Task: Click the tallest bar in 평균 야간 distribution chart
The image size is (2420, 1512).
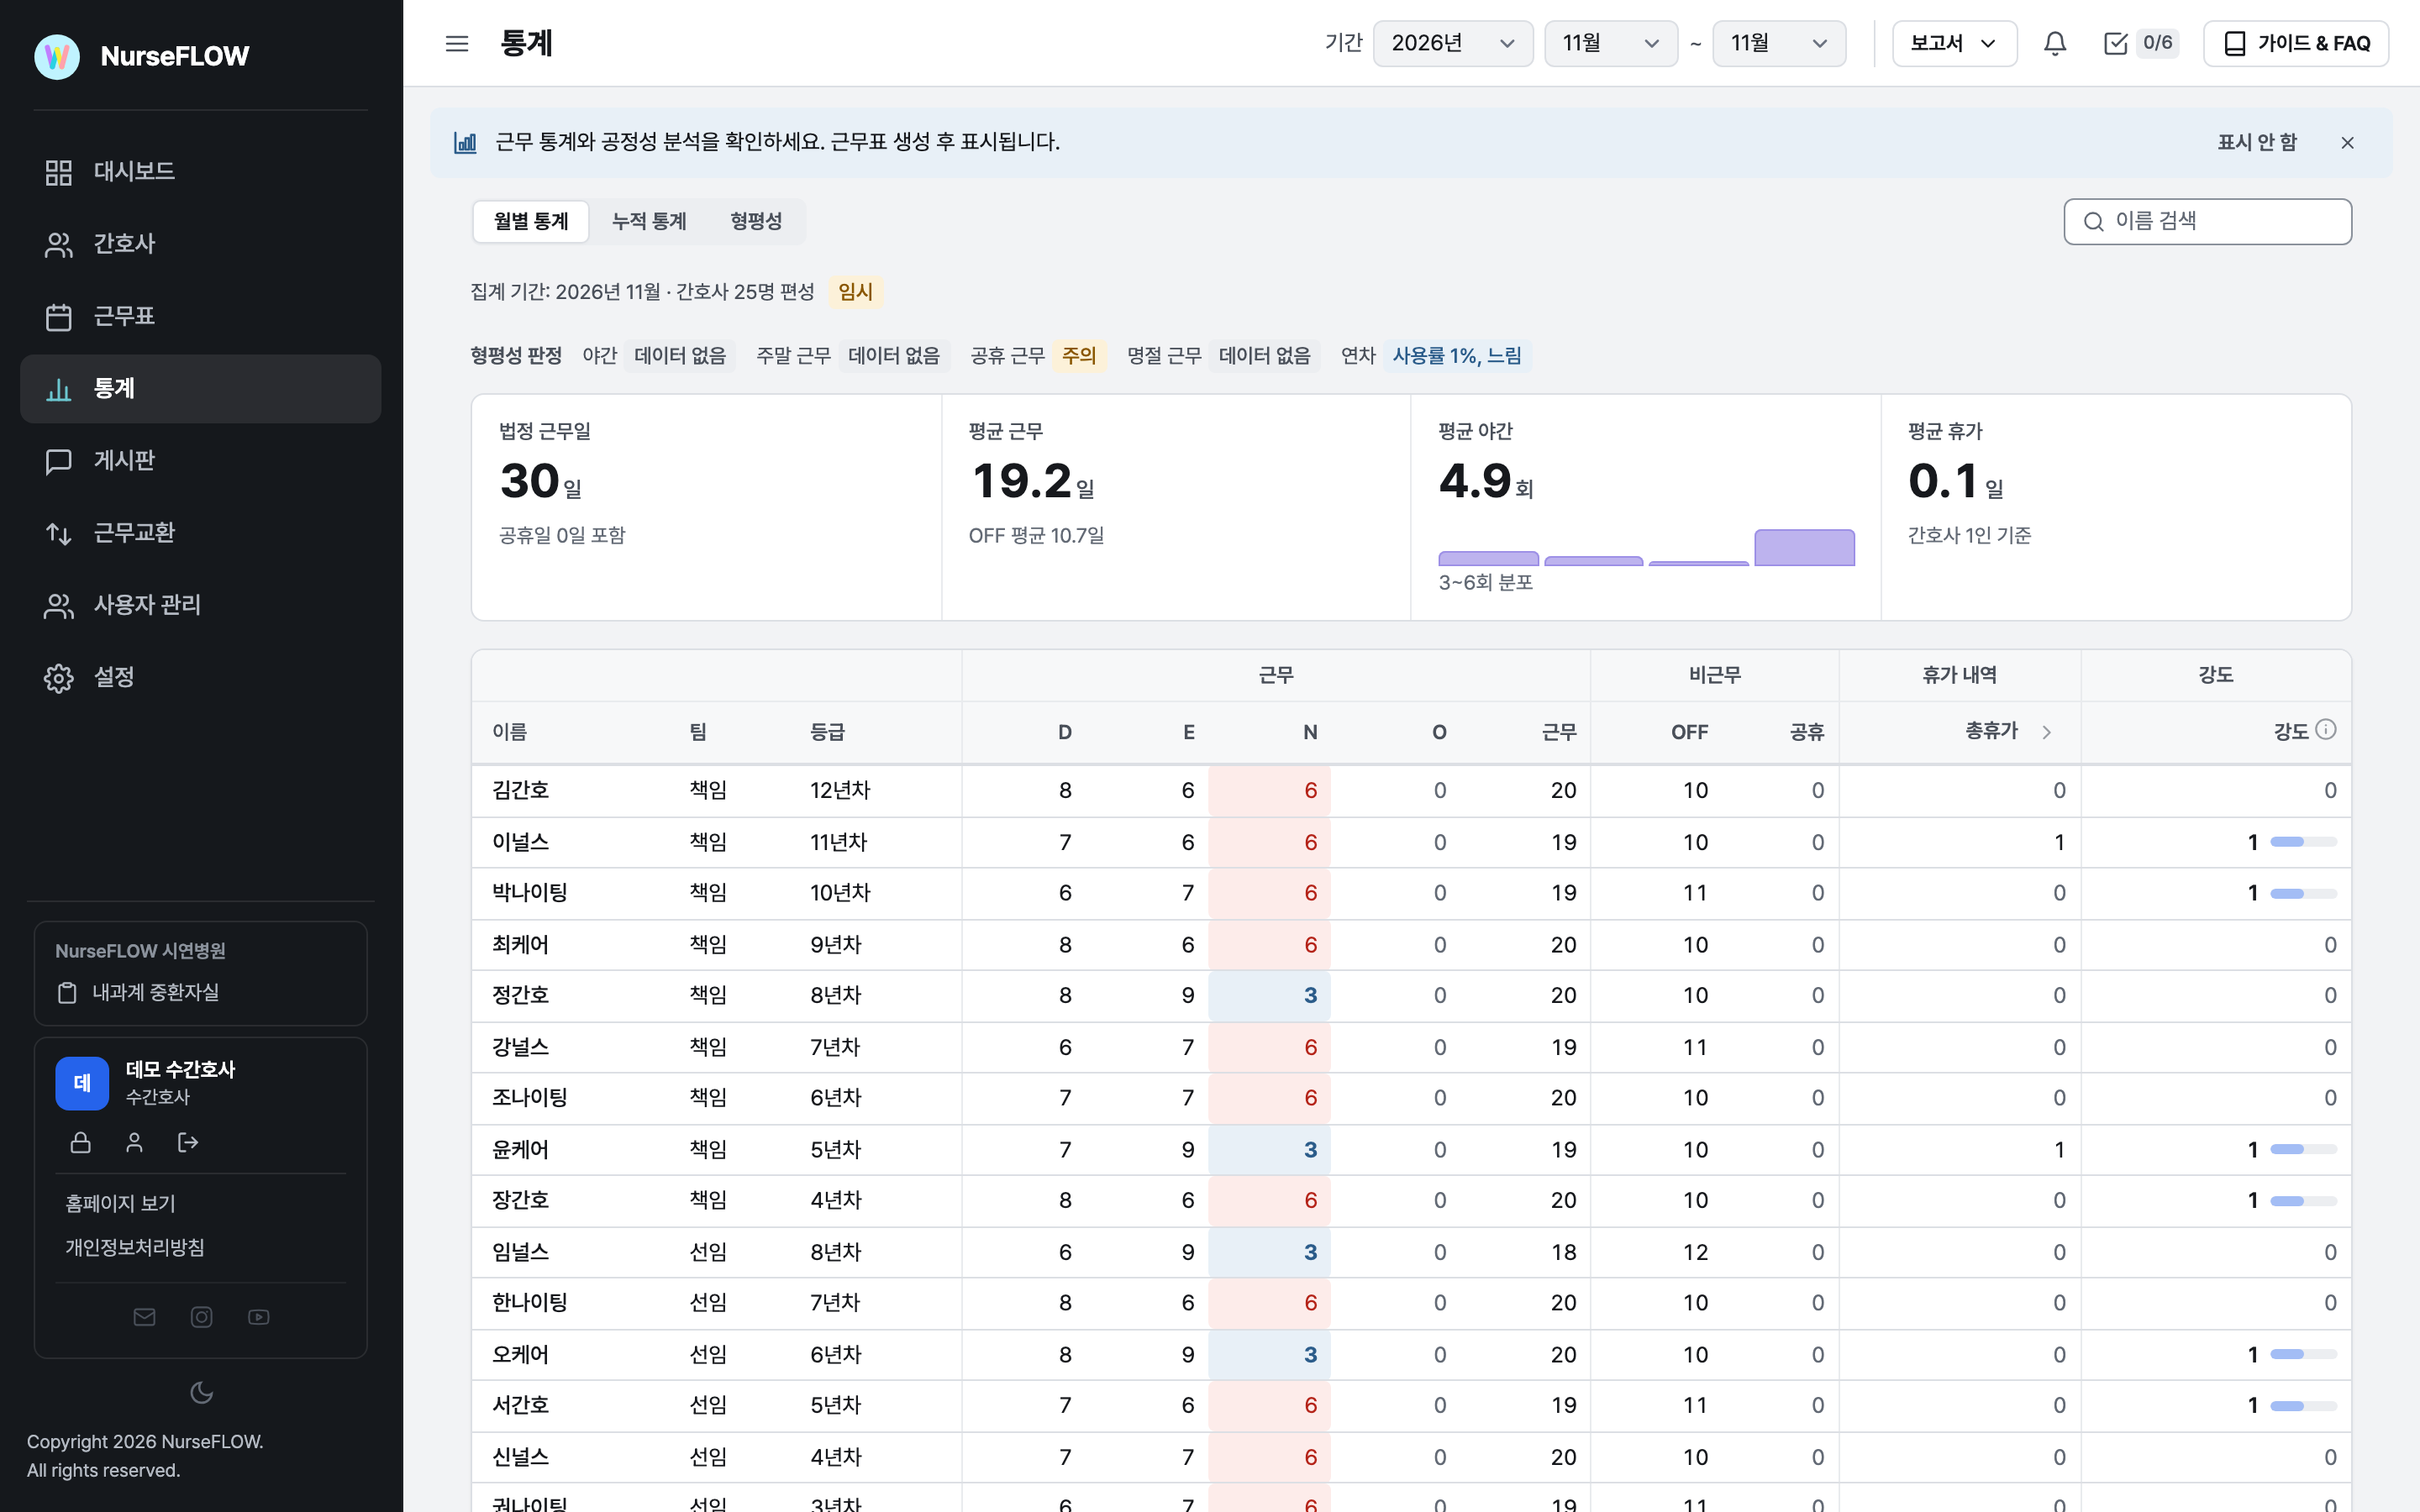Action: (x=1804, y=548)
